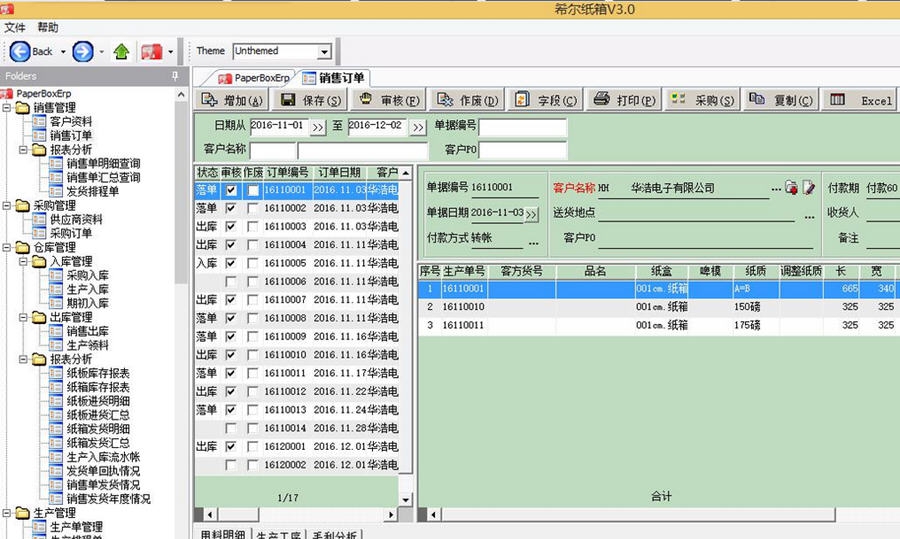
Task: Pin the Folders panel
Action: coord(175,76)
